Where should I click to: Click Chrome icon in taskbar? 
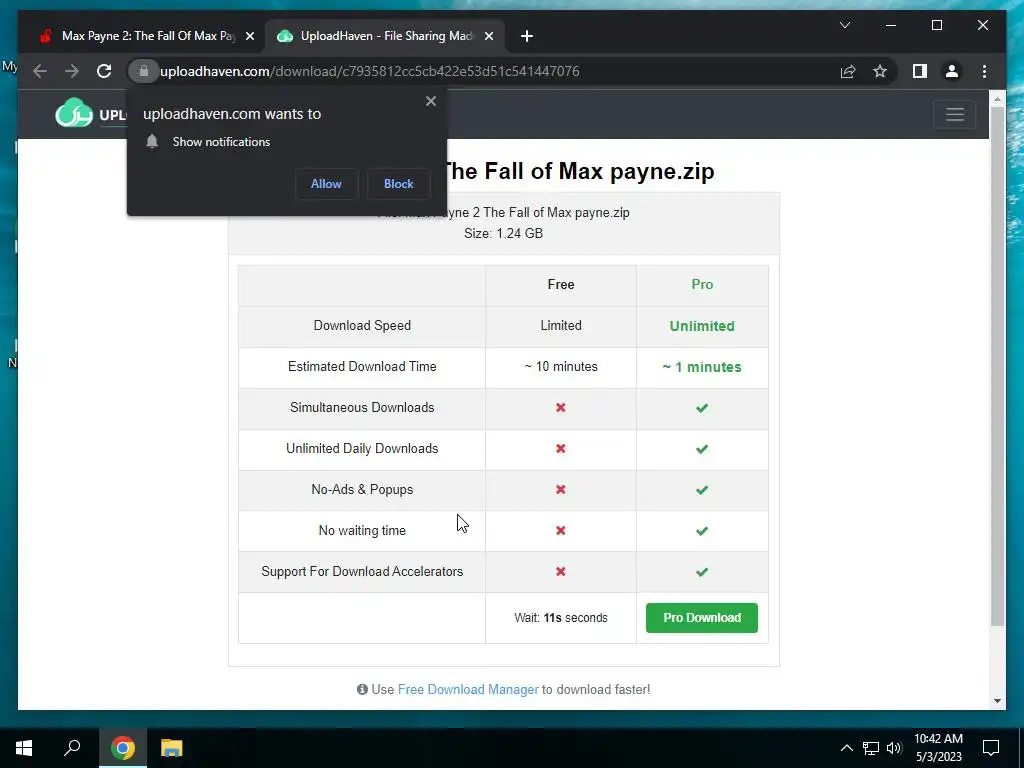coord(123,748)
